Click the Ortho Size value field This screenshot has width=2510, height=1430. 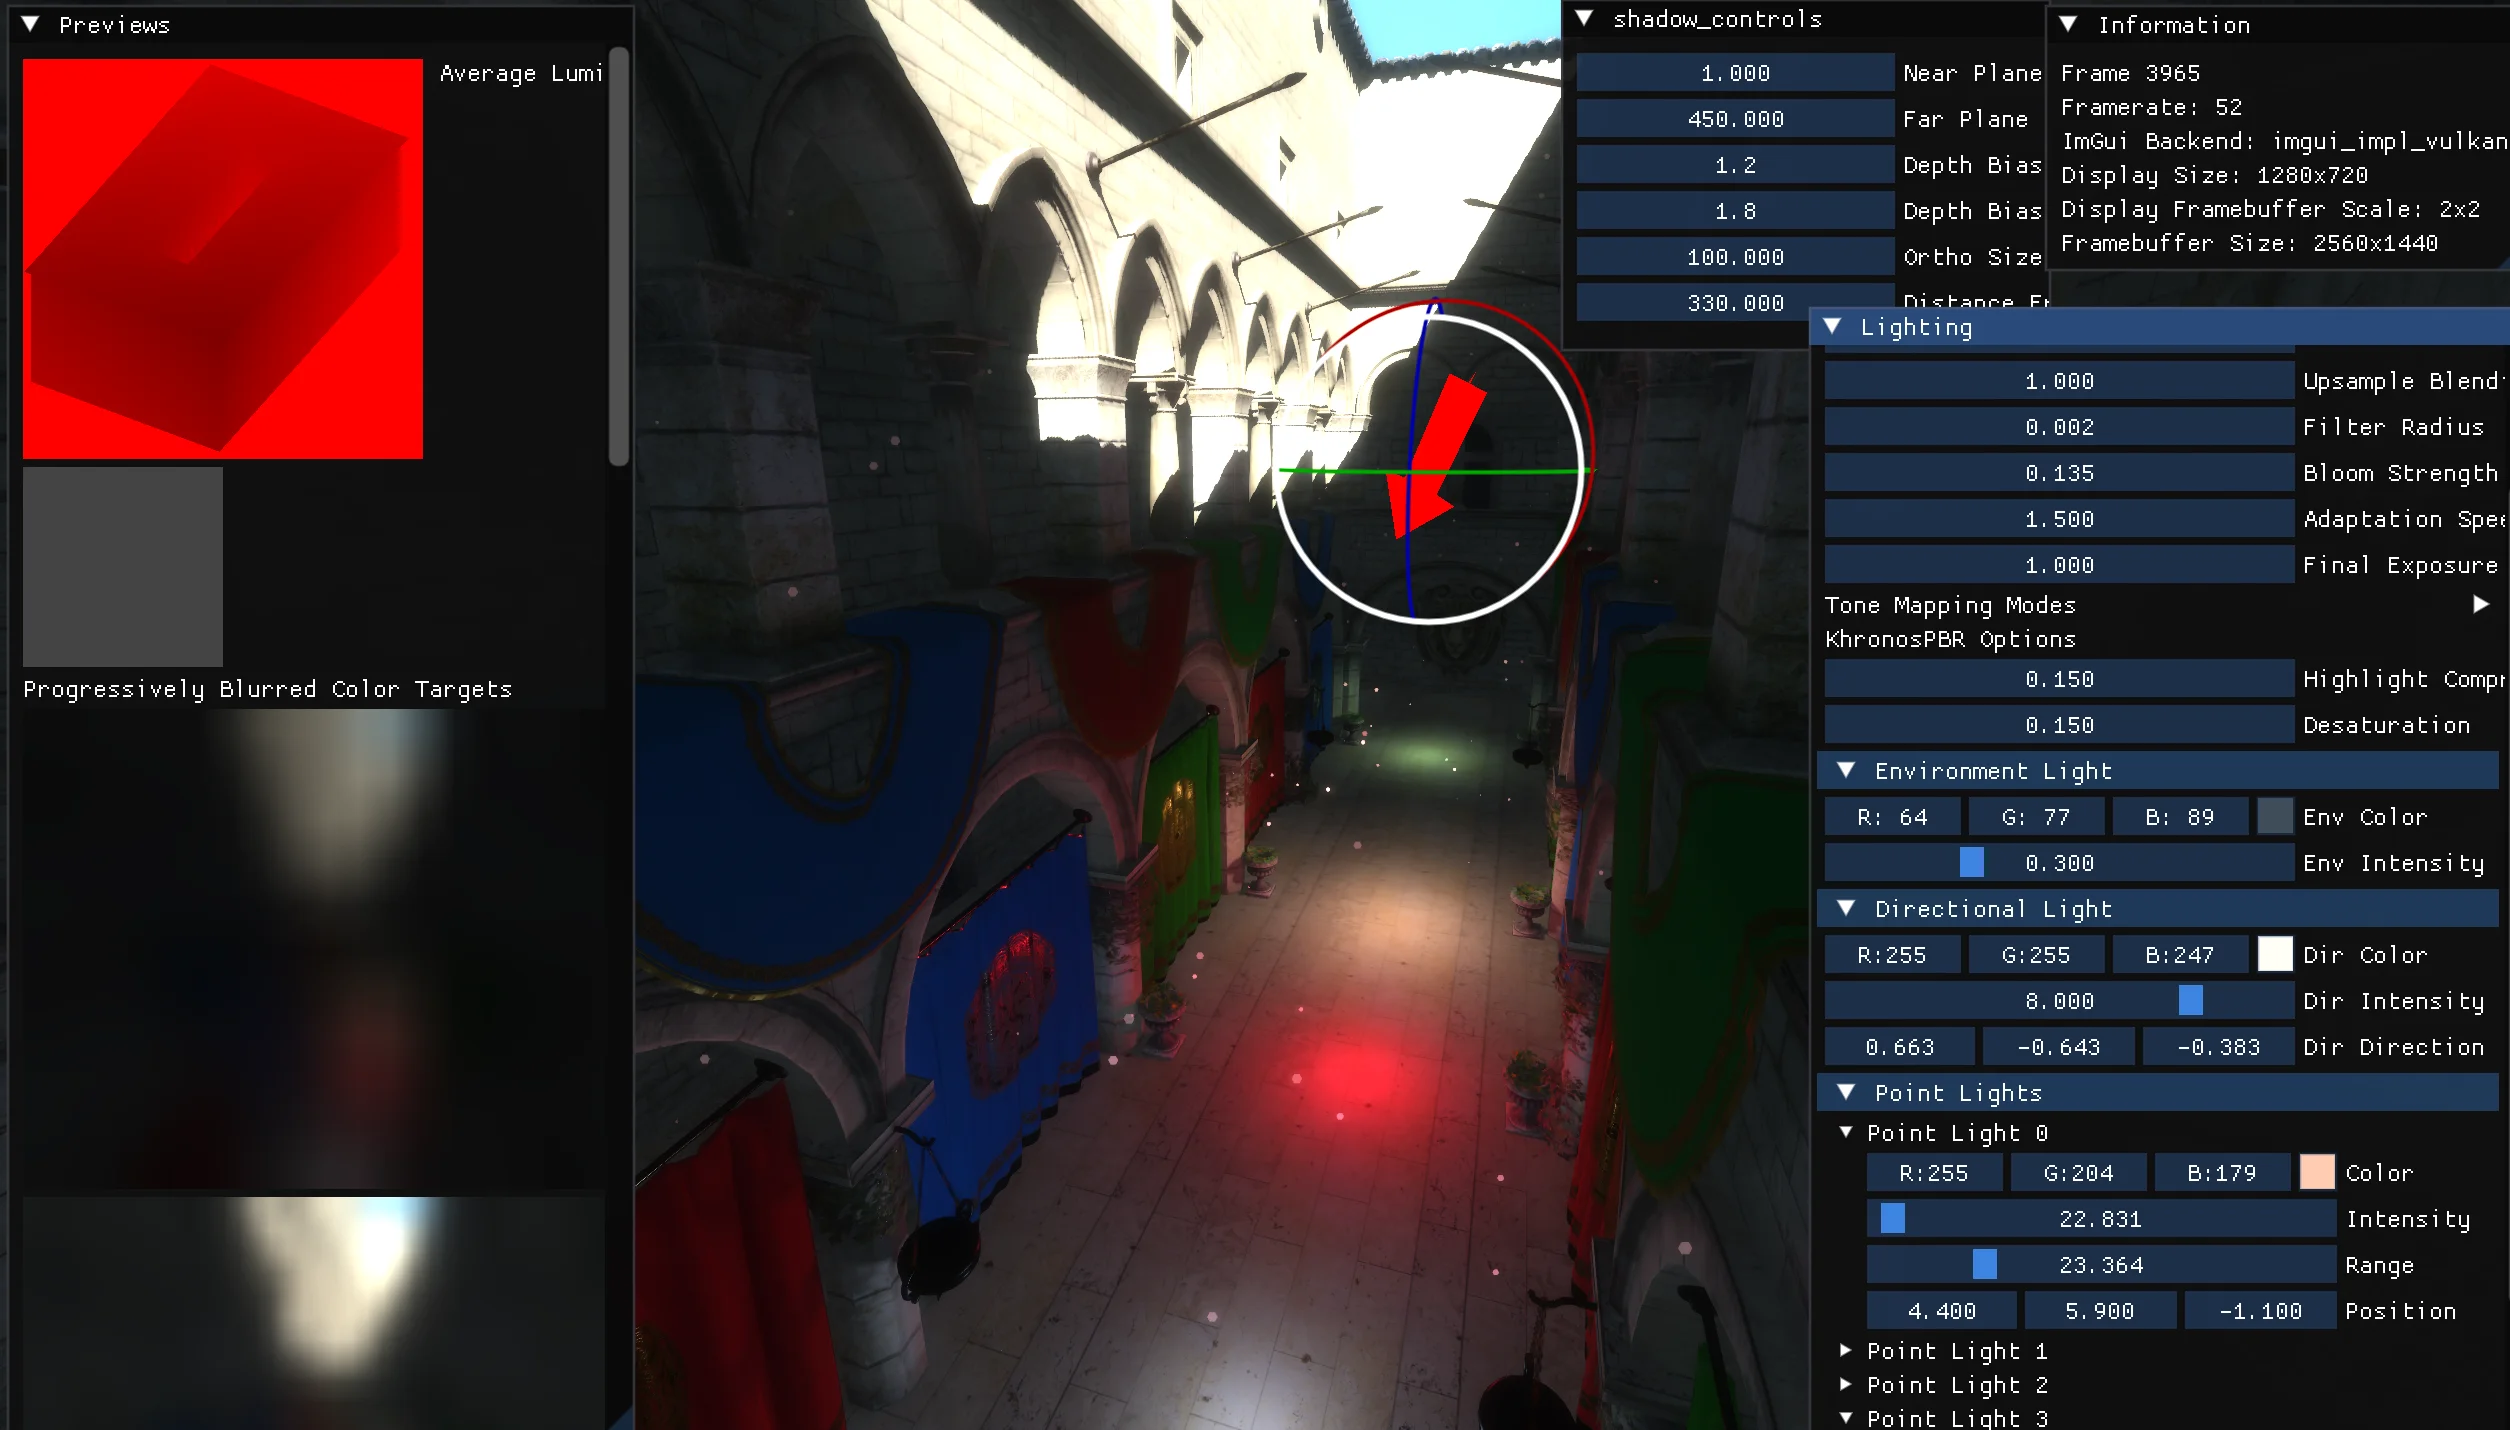(1735, 256)
